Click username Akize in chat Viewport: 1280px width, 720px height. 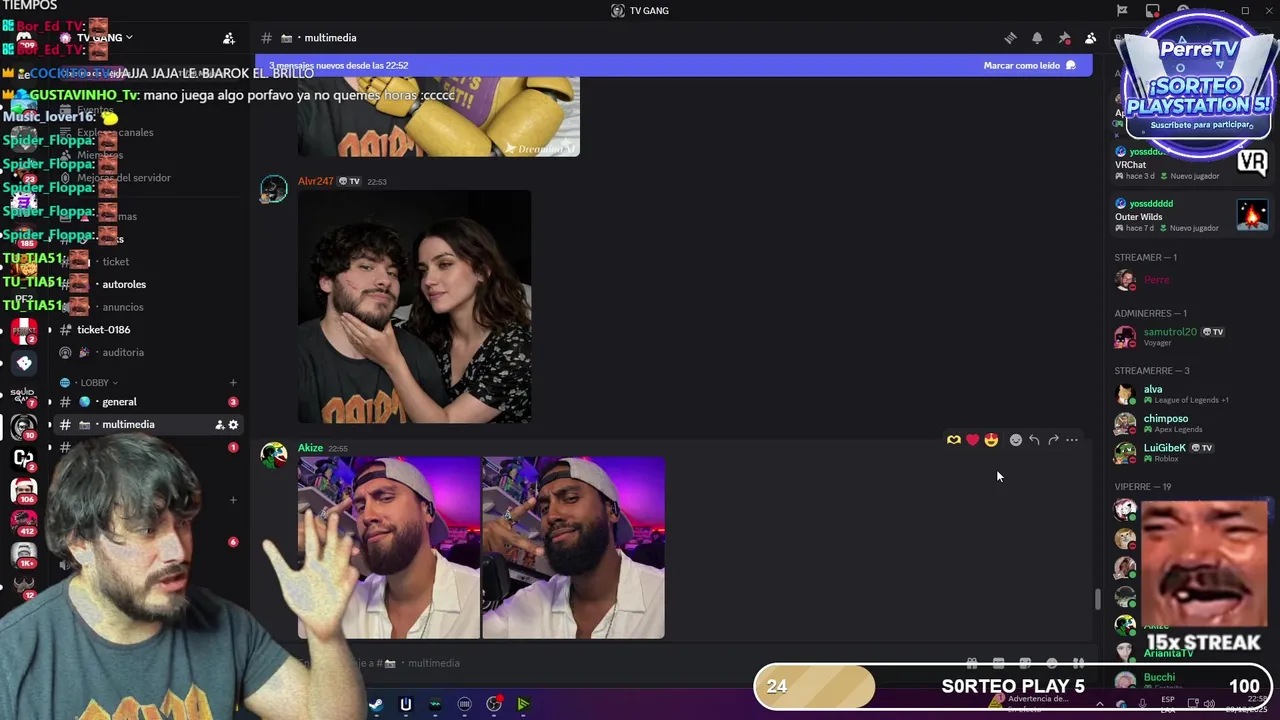pos(310,448)
